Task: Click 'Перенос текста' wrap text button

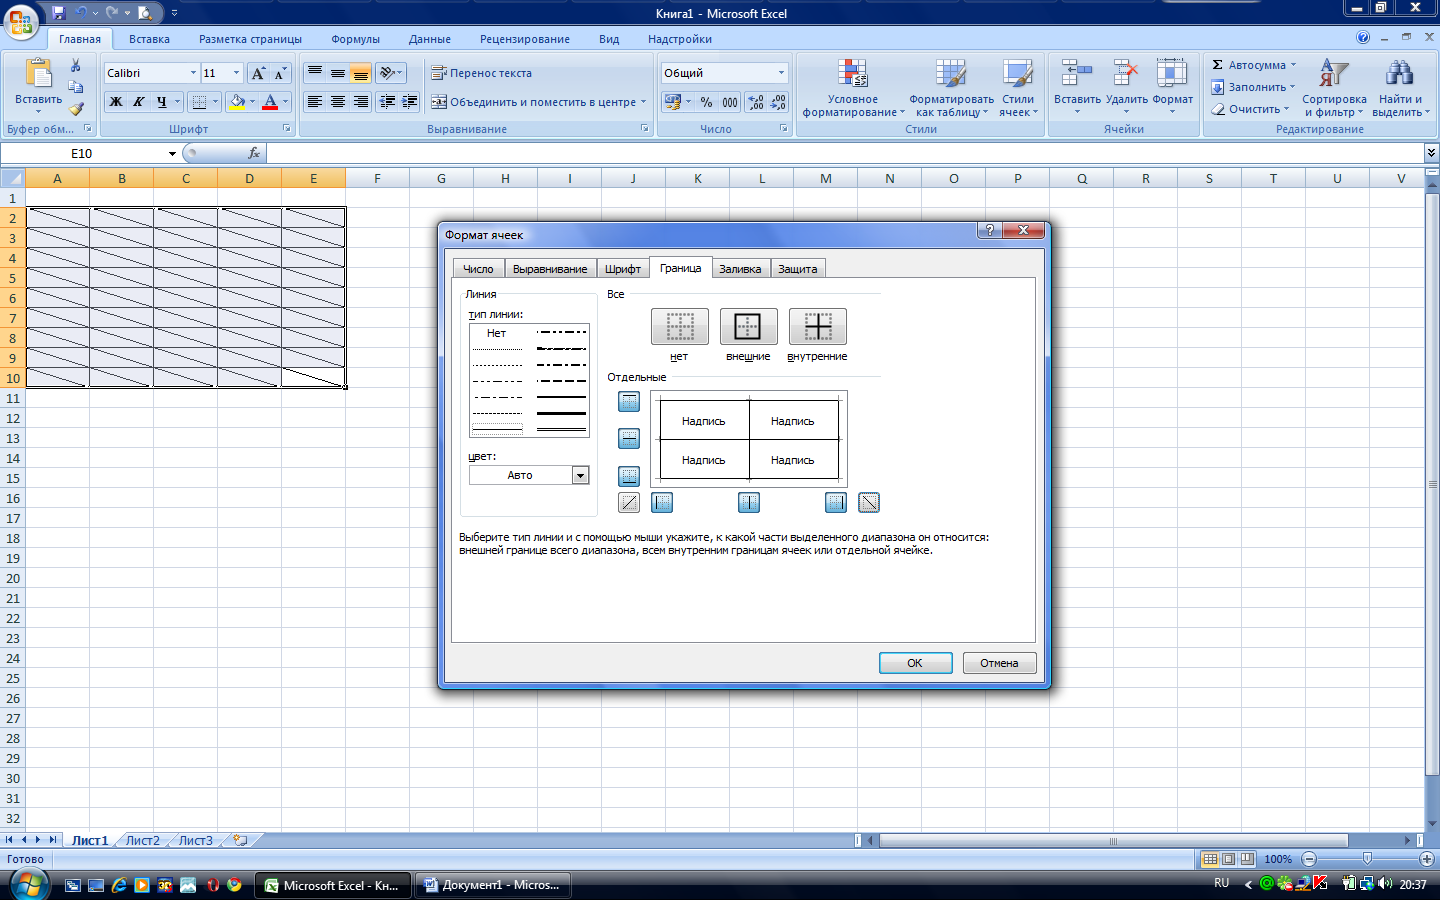Action: (481, 73)
